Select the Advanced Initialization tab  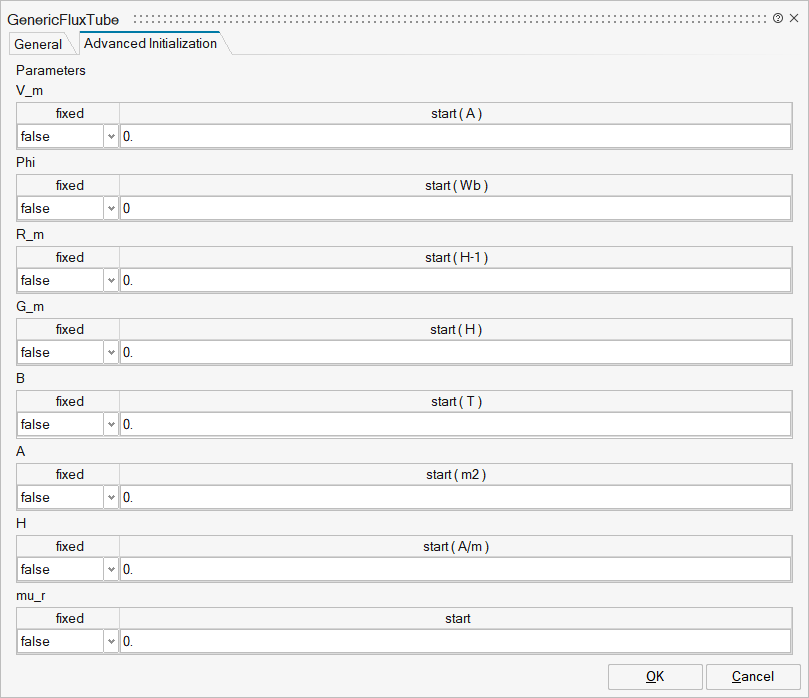pos(150,44)
